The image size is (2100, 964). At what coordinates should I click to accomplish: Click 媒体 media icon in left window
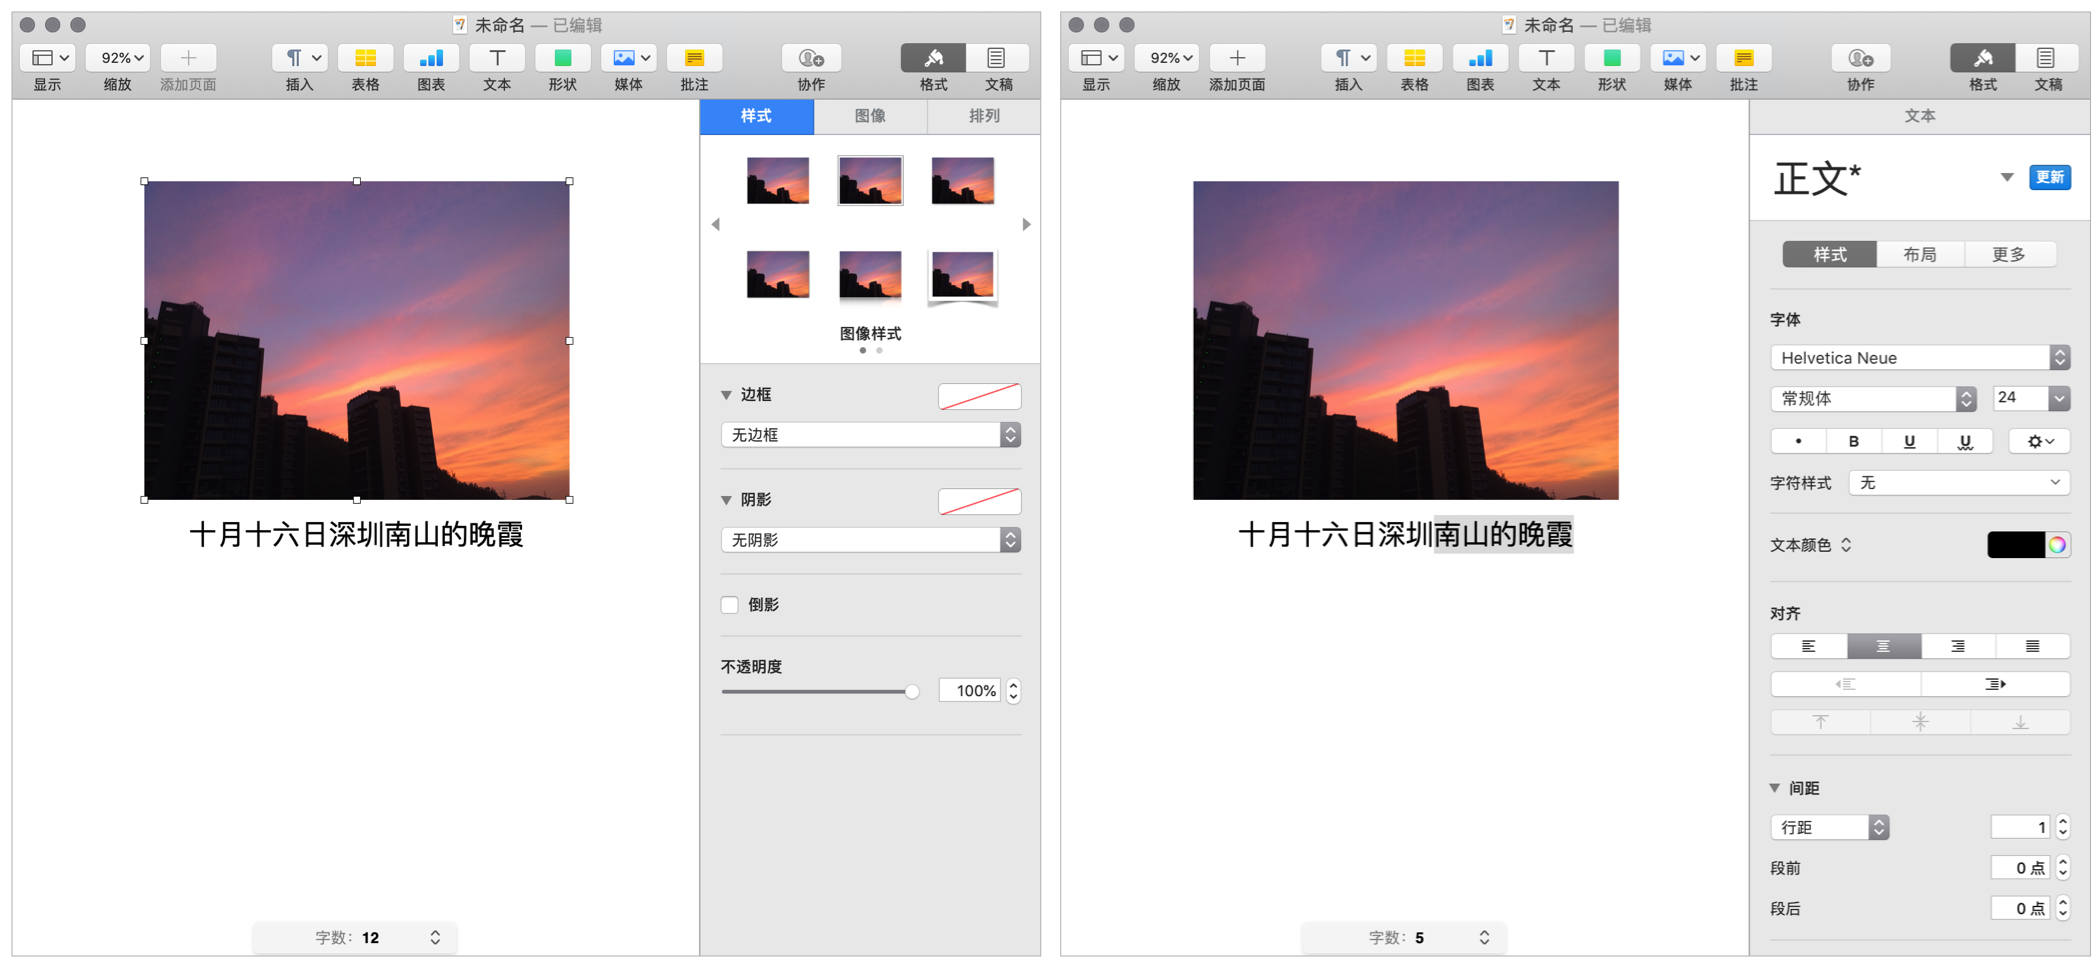pos(628,58)
